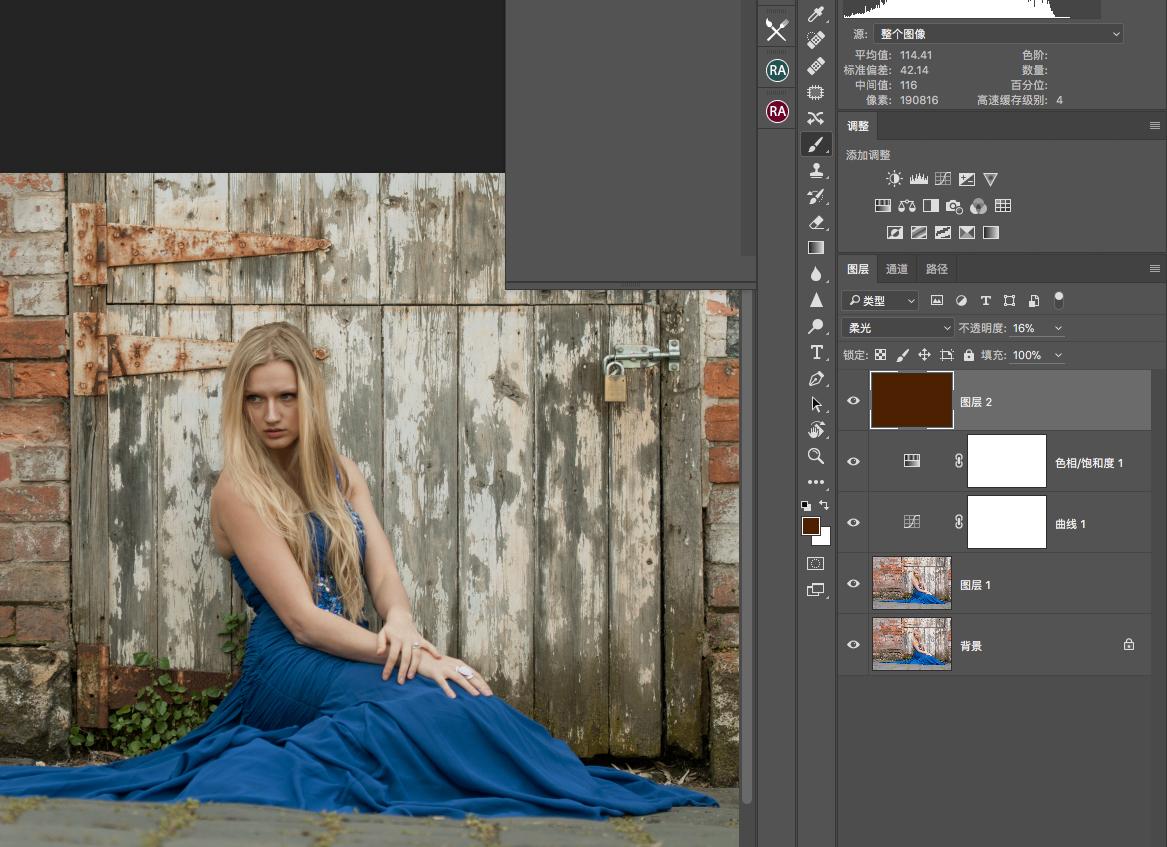Toggle visibility of 曲线 1 layer
Viewport: 1167px width, 847px height.
pos(853,522)
